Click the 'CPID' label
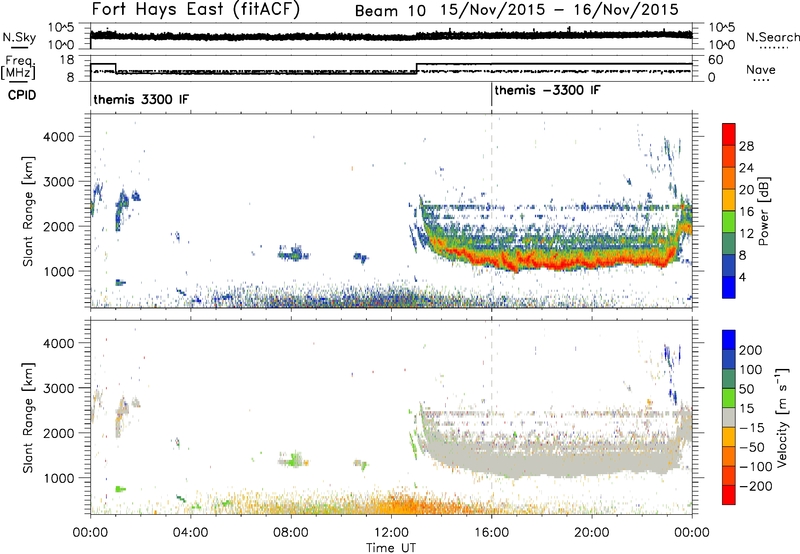This screenshot has width=800, height=554. point(22,95)
